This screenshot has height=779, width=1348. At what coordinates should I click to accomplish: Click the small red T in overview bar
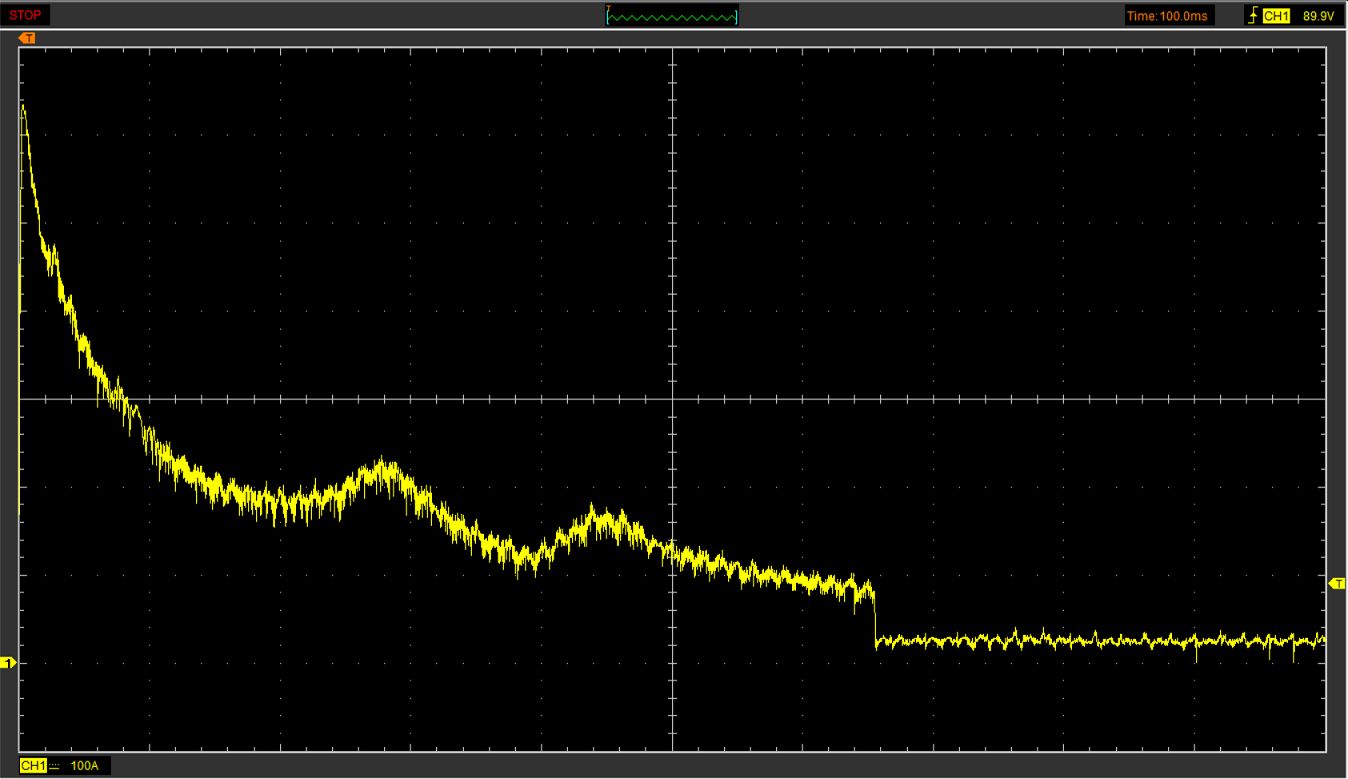pos(608,8)
